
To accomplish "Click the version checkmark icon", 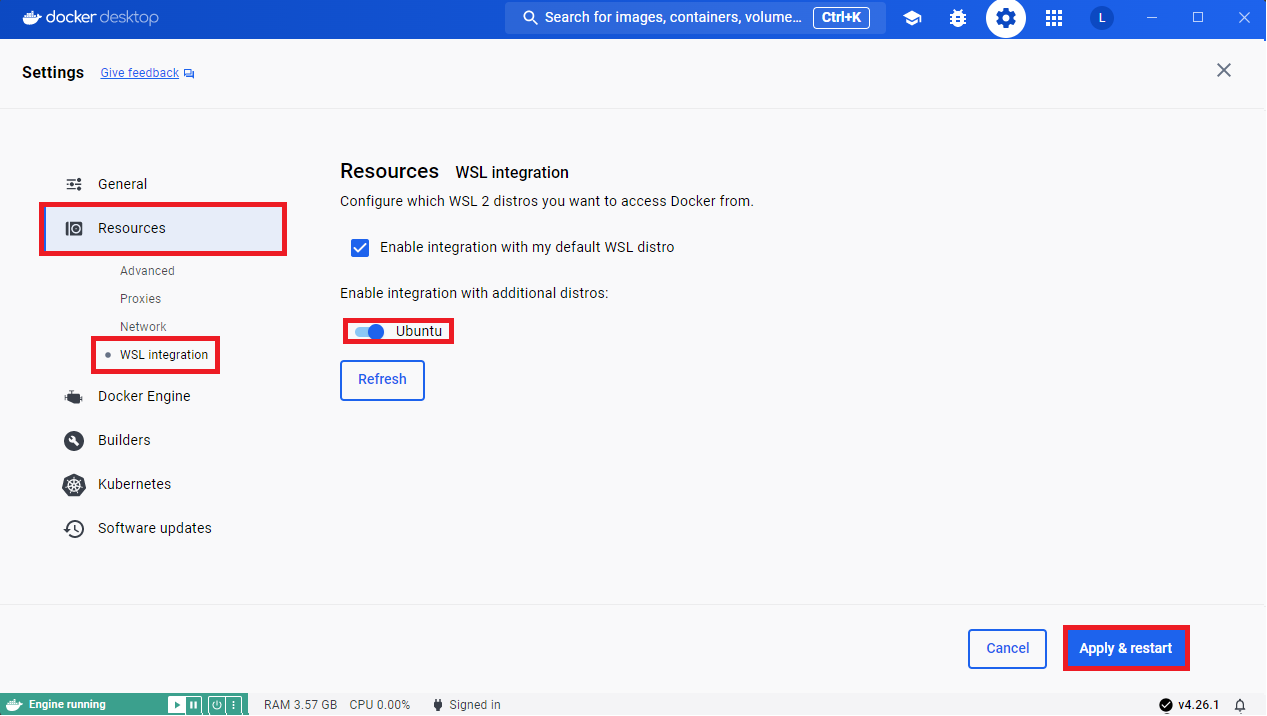I will tap(1165, 705).
